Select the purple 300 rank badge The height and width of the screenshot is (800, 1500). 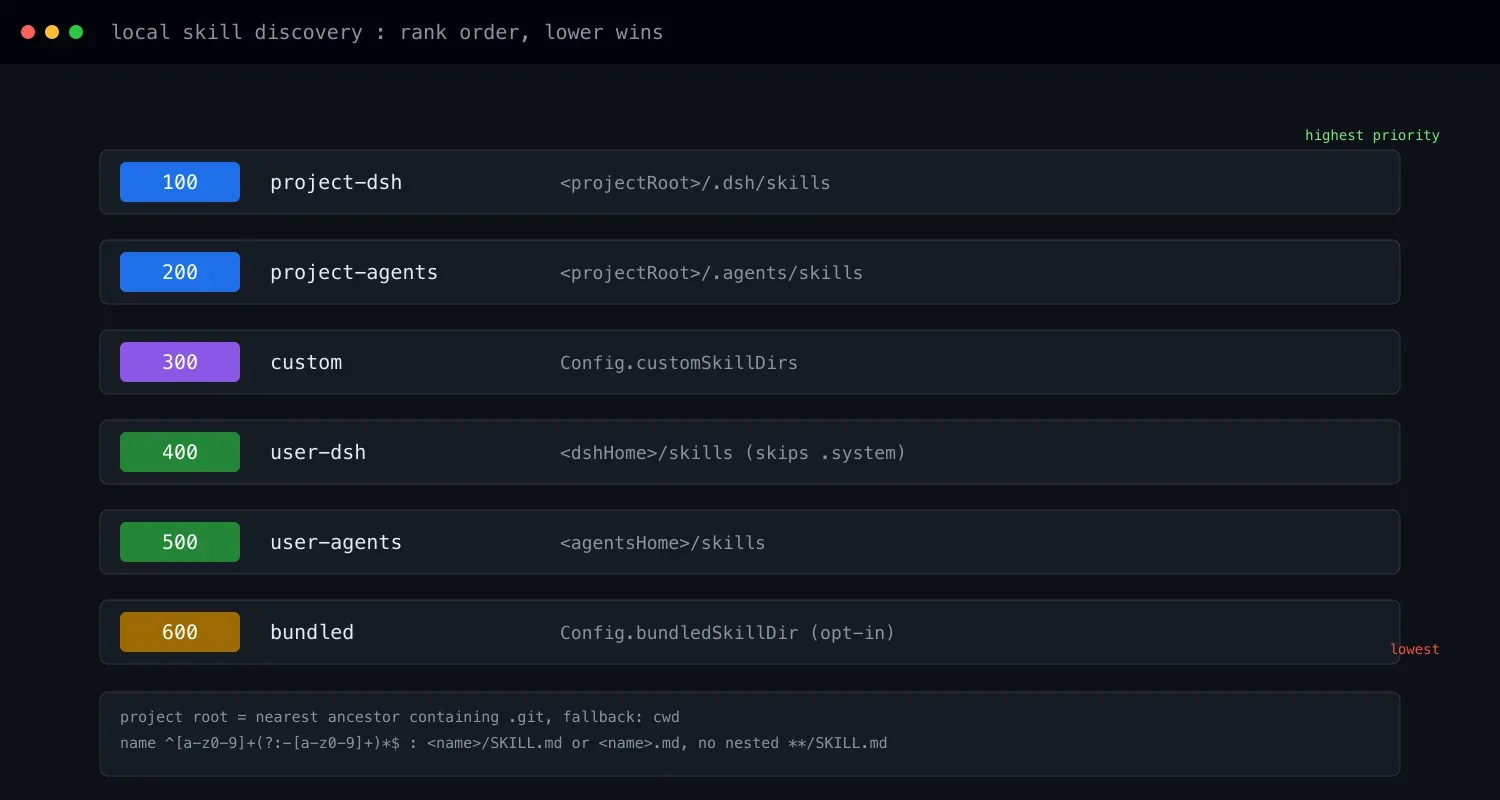point(180,362)
